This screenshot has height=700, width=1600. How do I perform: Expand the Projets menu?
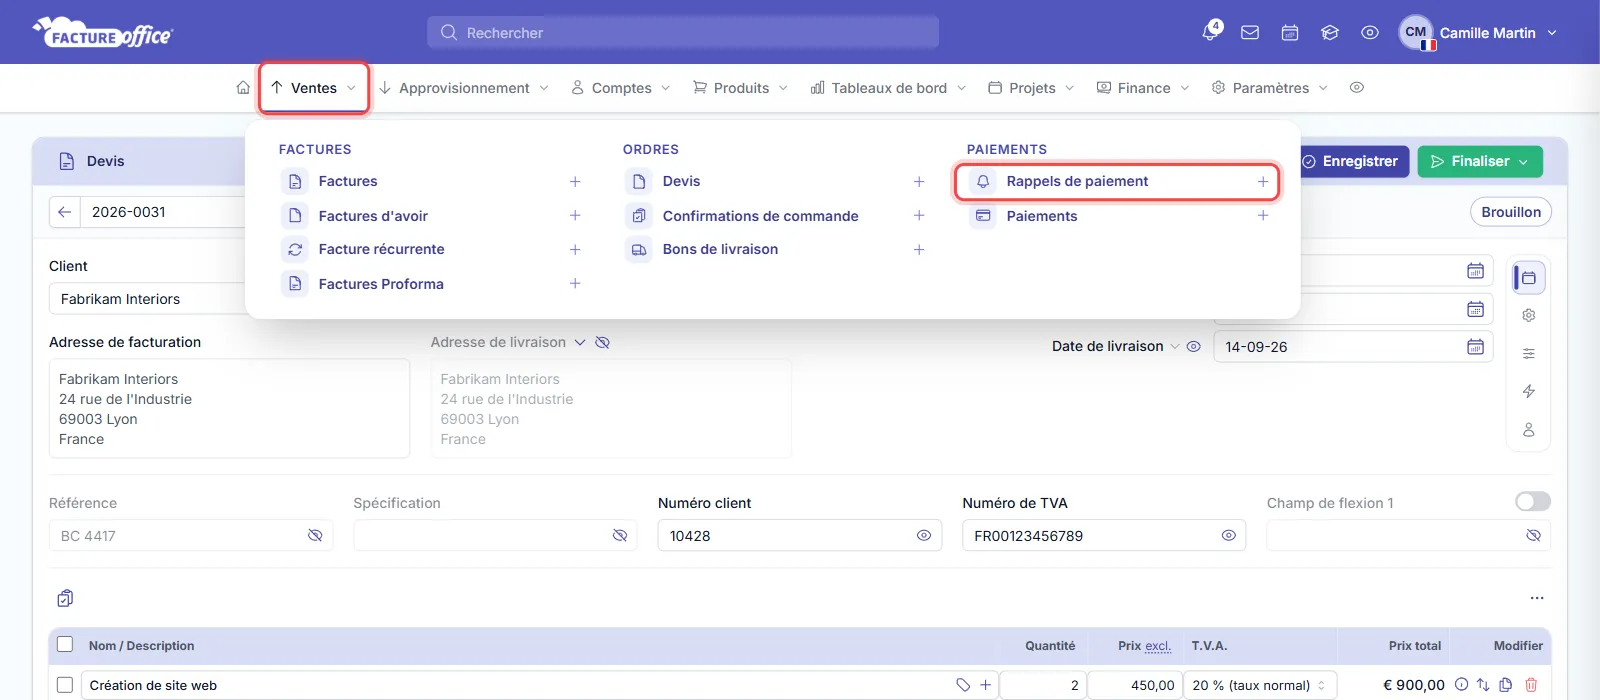tap(1032, 88)
